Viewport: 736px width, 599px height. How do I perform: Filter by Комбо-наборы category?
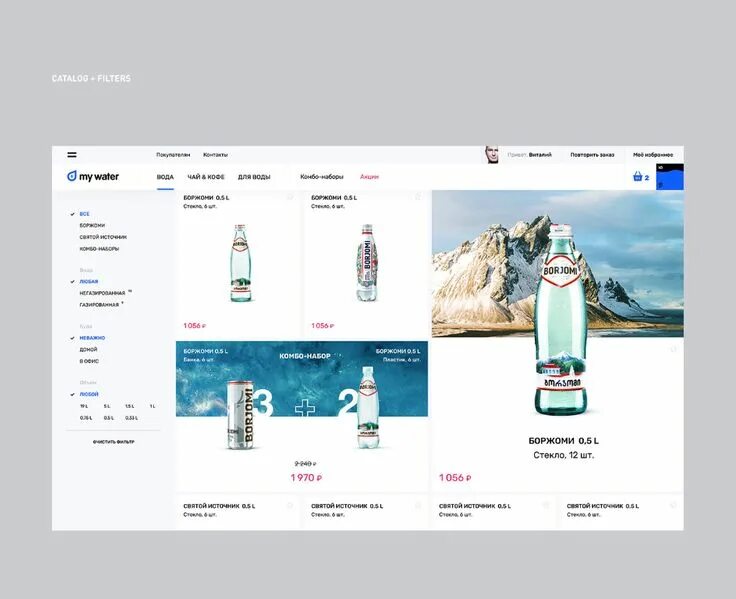coord(99,249)
